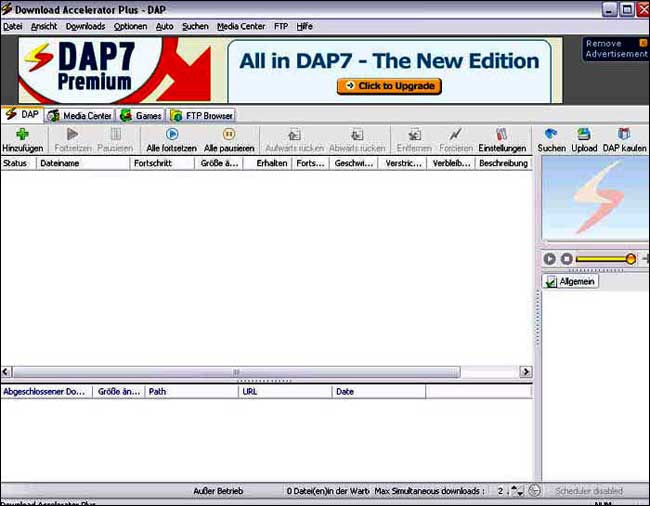Click the Remove Advertisement link
Image resolution: width=650 pixels, height=506 pixels.
click(x=616, y=49)
